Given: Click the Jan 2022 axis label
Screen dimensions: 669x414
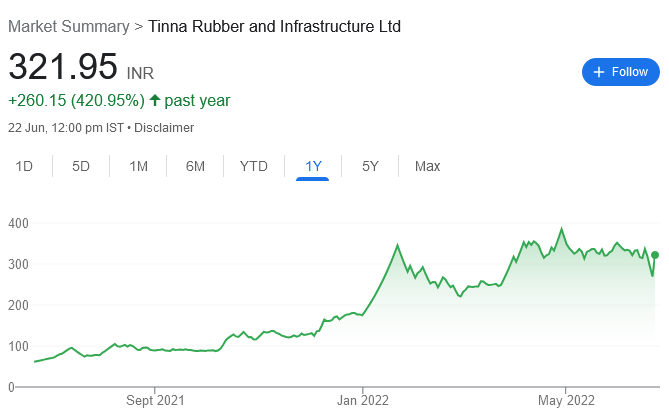Looking at the screenshot, I should pos(362,400).
